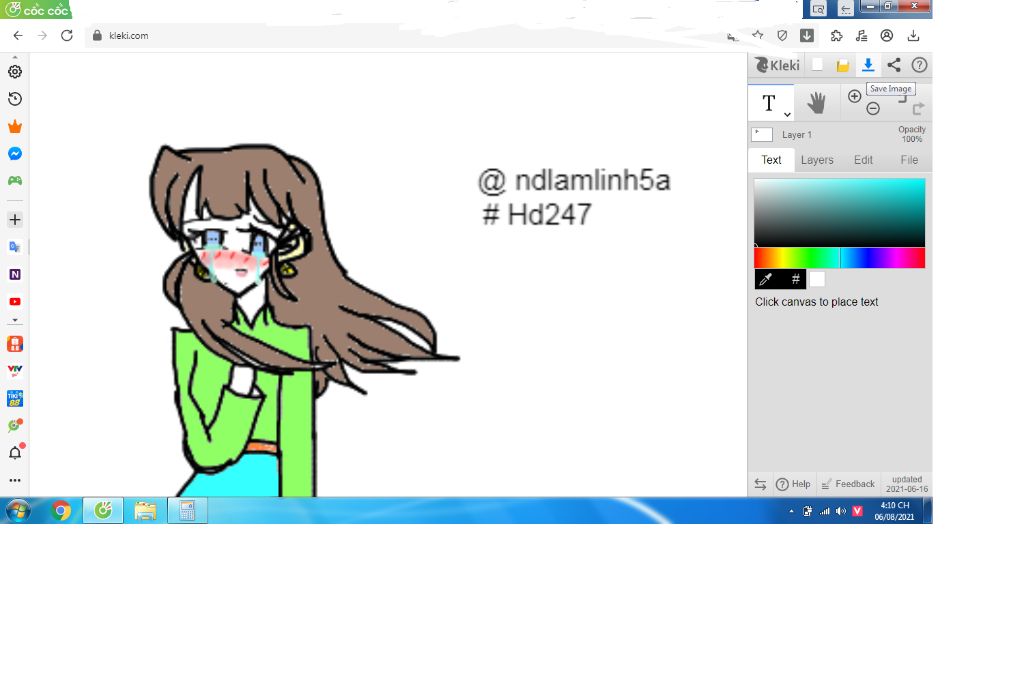
Task: Open Messenger from the sidebar
Action: [x=15, y=153]
